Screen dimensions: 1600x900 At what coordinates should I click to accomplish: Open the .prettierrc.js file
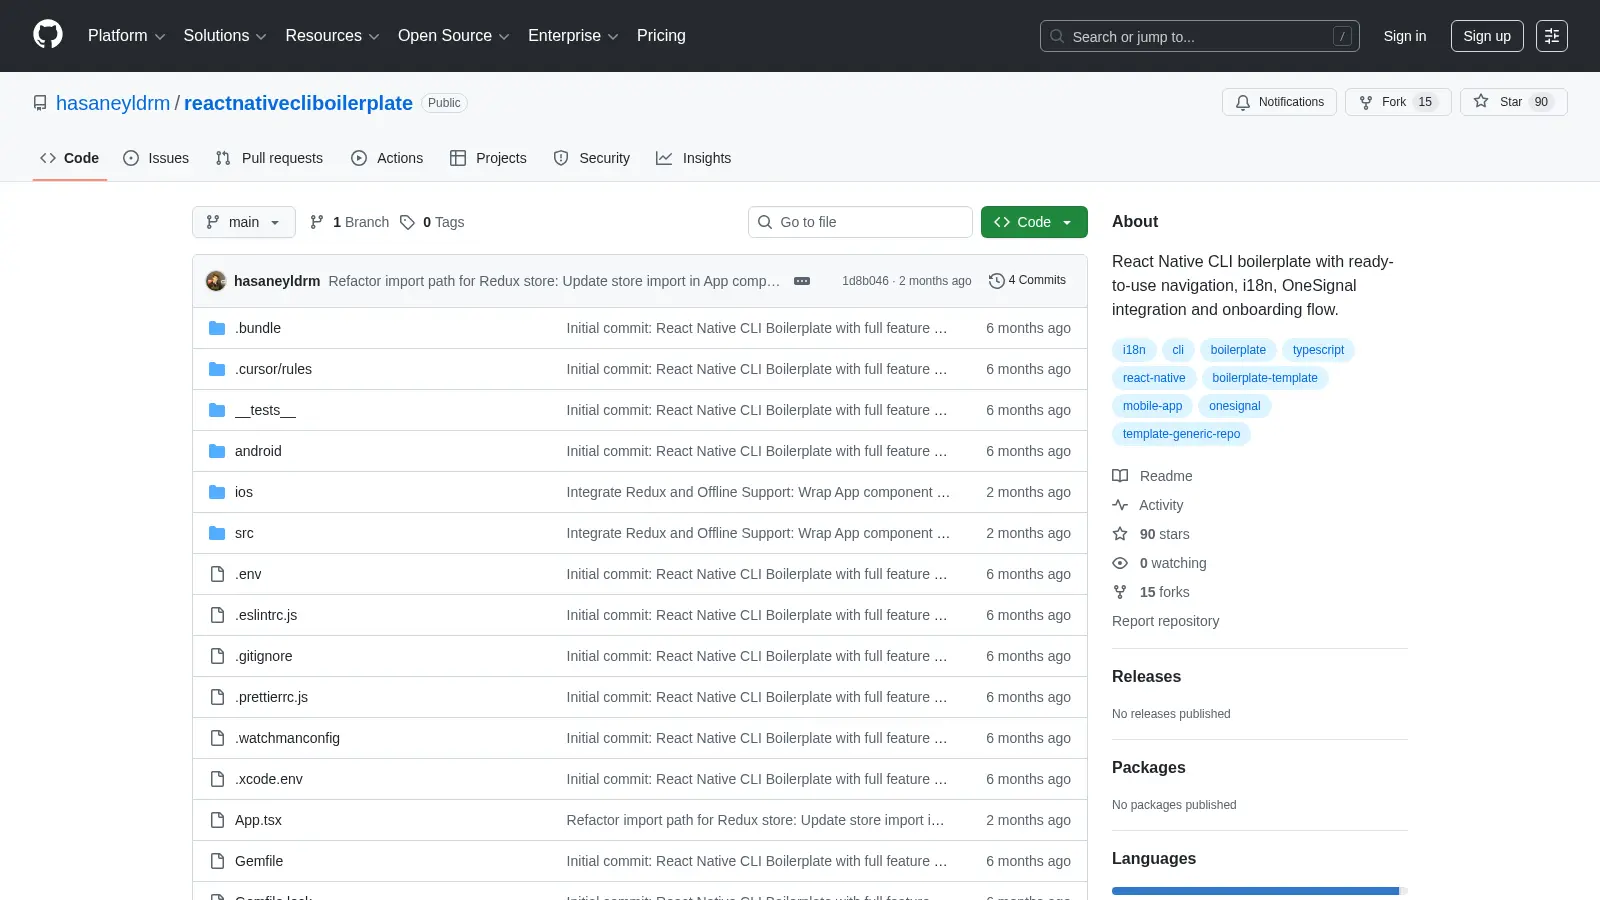[x=271, y=697]
